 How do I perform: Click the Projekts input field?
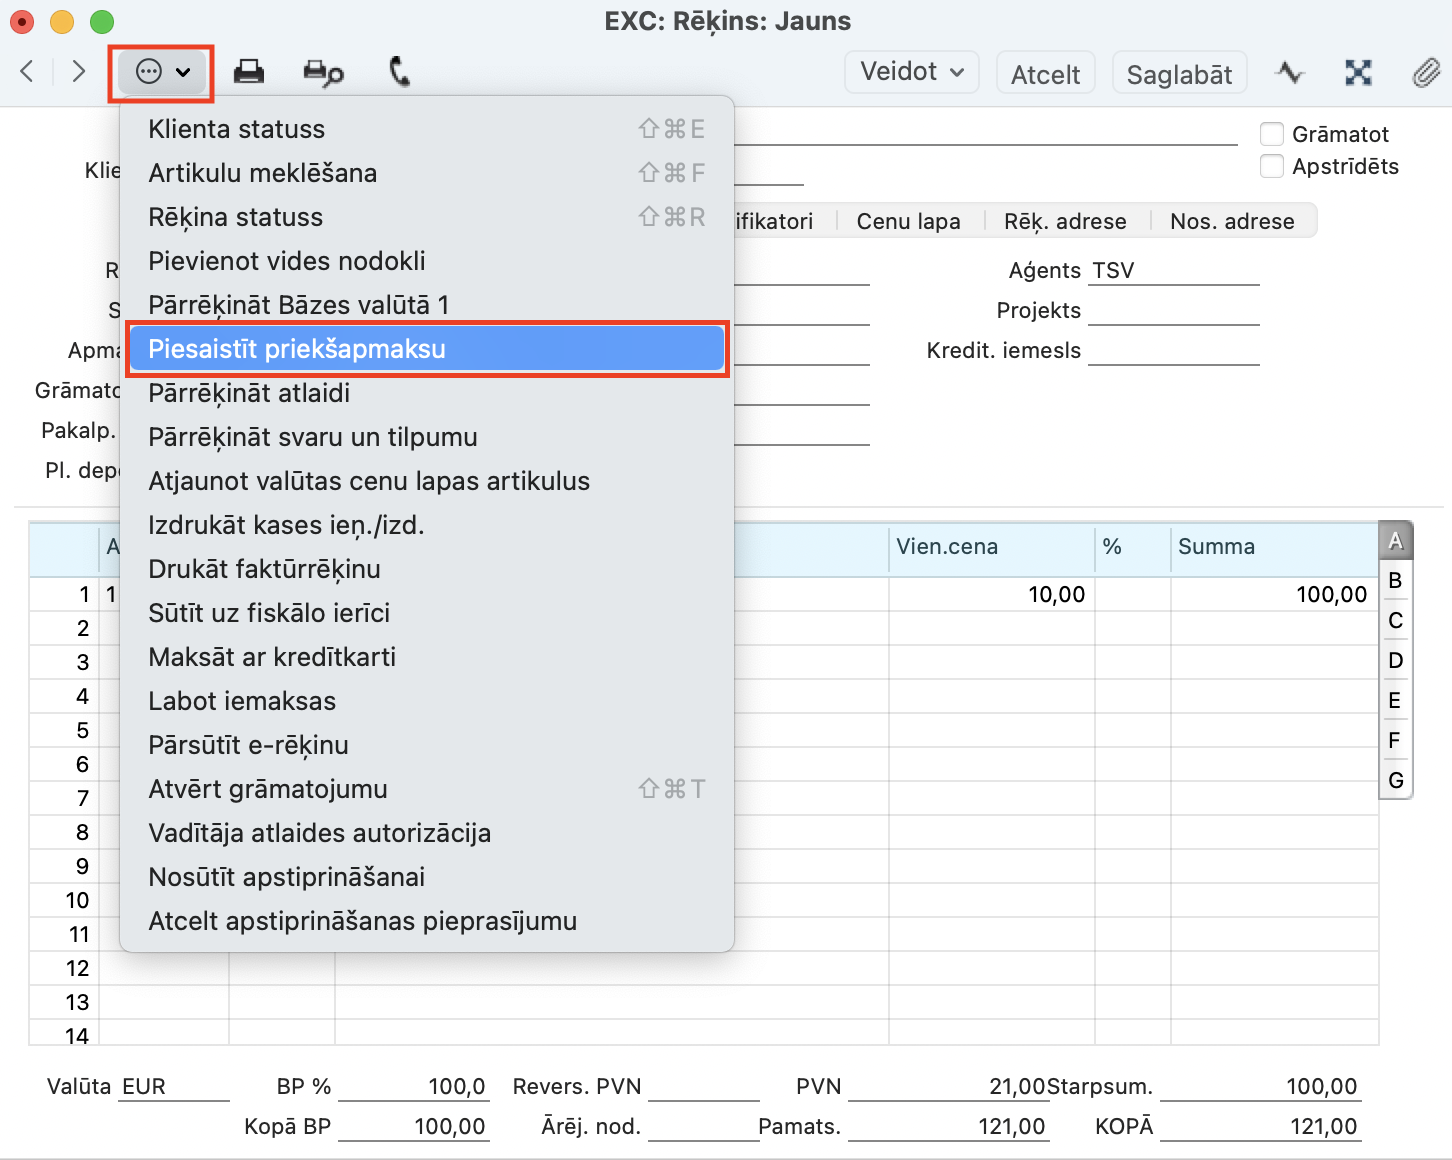[x=1173, y=311]
